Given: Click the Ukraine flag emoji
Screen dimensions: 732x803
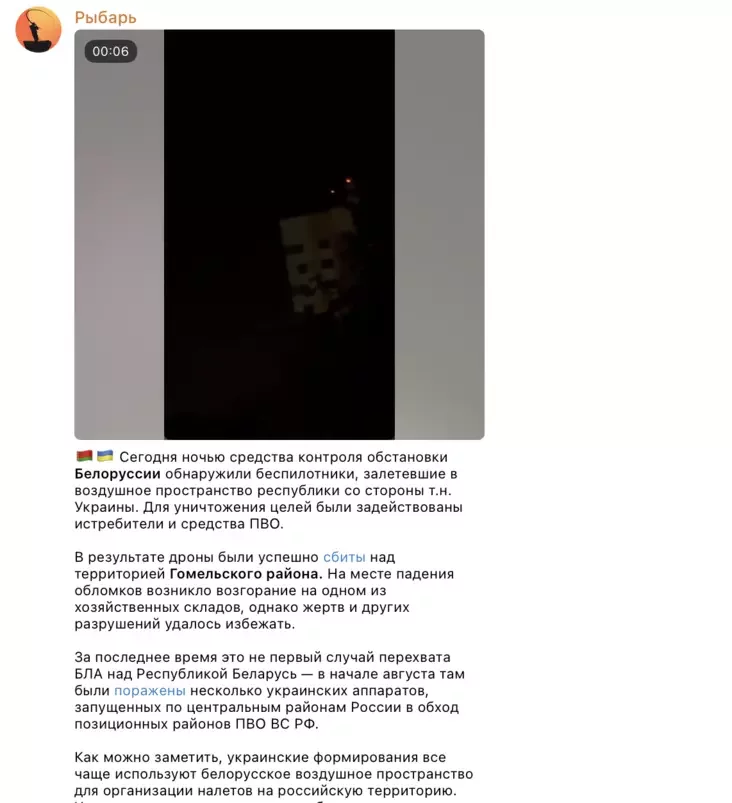Looking at the screenshot, I should [x=105, y=456].
